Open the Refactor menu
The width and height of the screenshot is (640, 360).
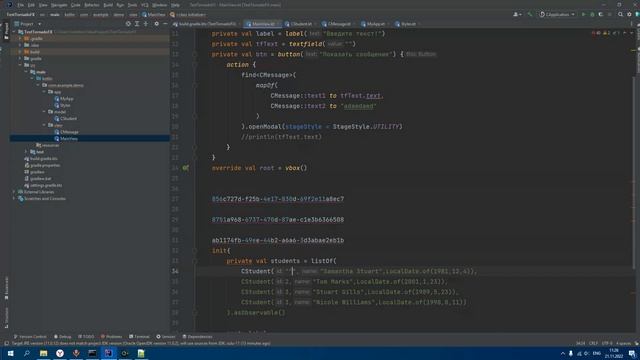click(91, 5)
